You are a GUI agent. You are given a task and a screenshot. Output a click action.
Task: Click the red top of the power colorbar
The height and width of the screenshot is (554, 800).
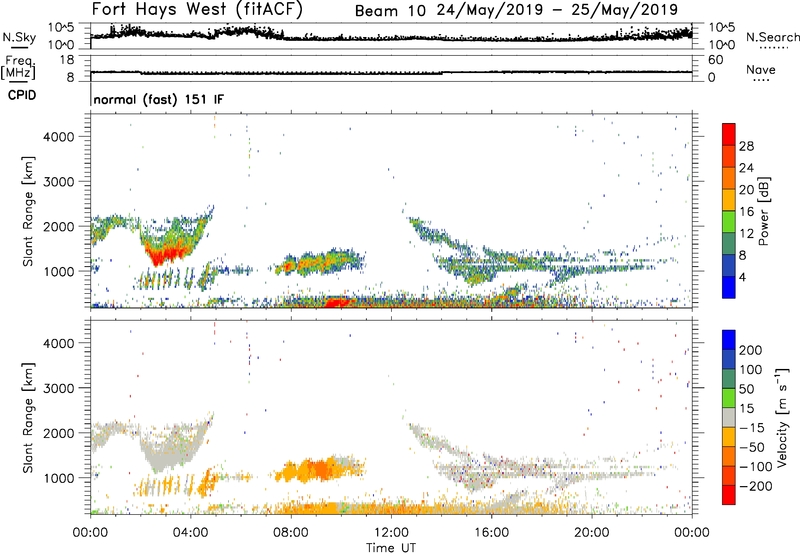tap(729, 134)
